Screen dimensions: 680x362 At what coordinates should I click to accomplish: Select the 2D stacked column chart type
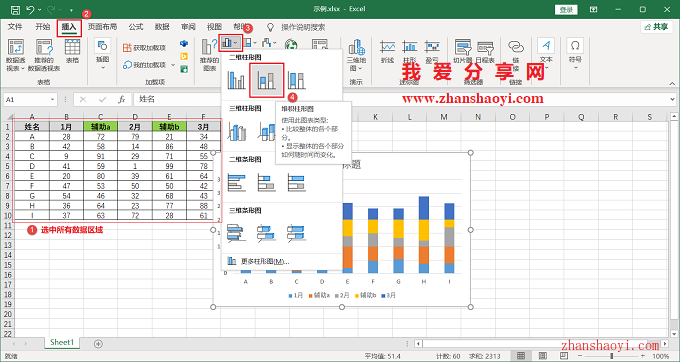click(266, 81)
